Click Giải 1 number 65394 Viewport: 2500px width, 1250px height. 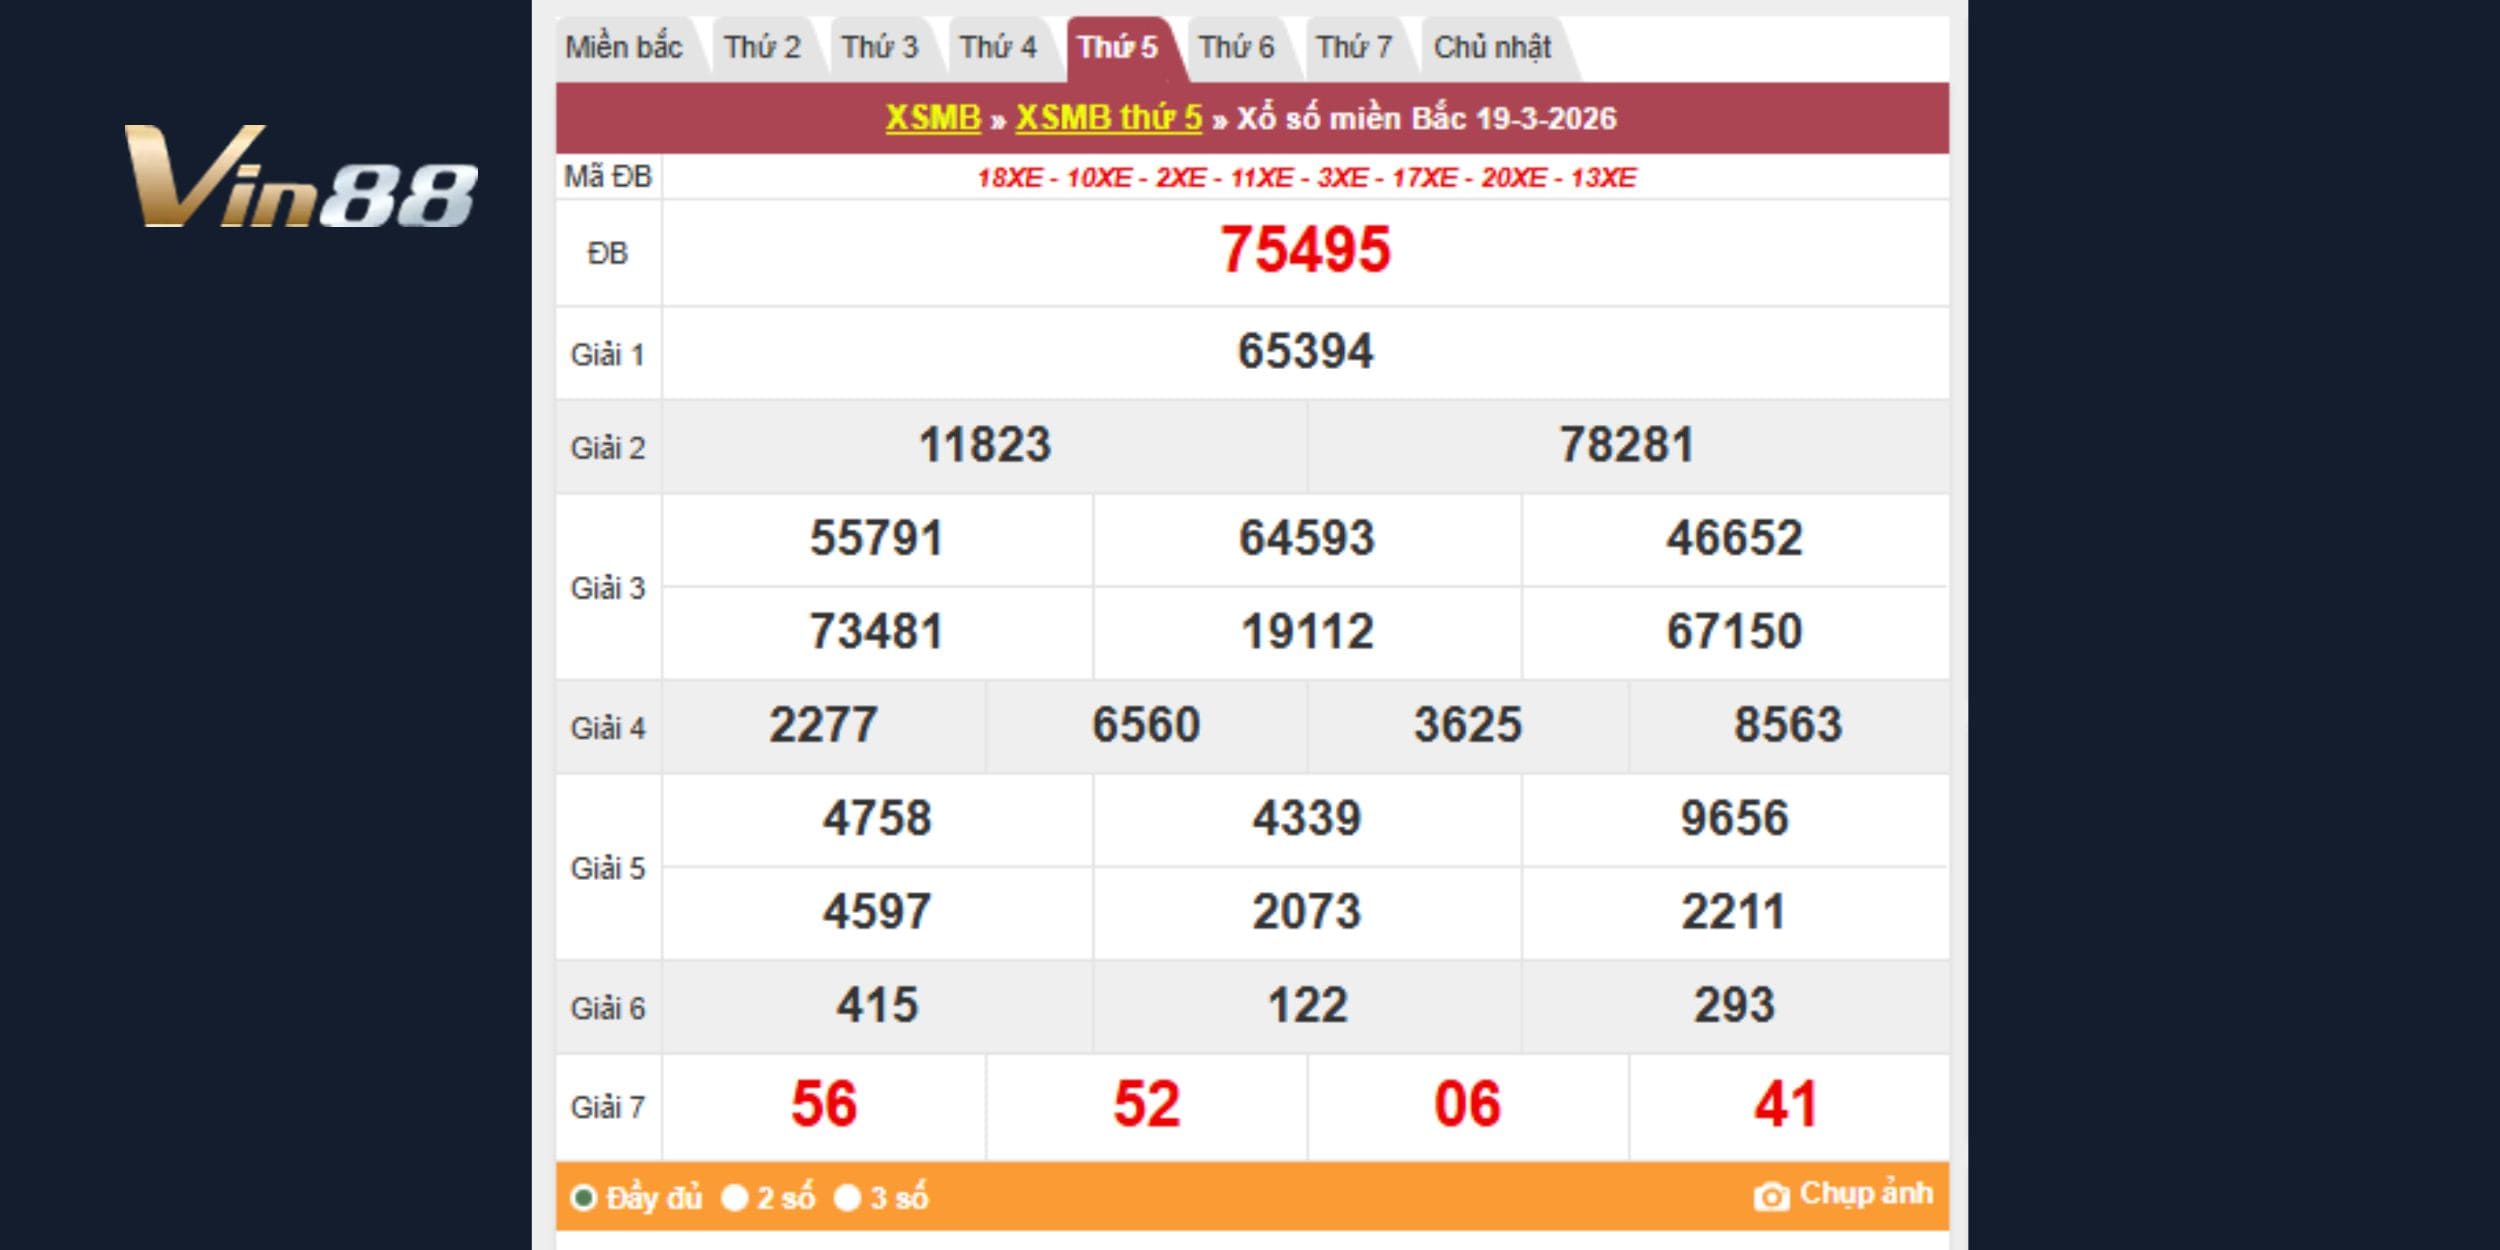[1305, 352]
